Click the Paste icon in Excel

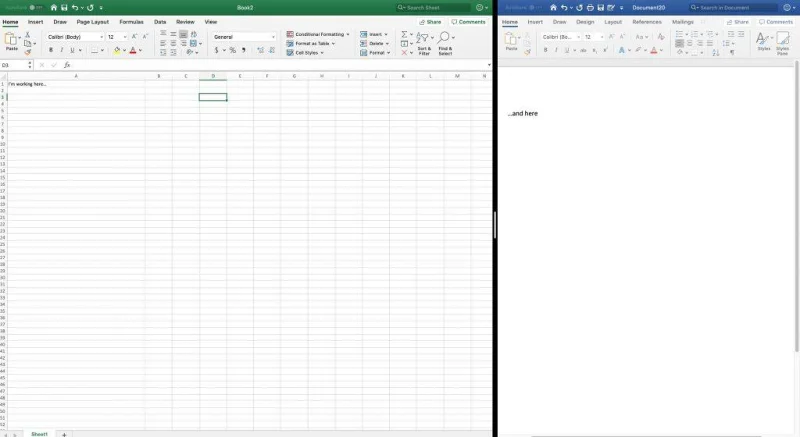tap(12, 40)
